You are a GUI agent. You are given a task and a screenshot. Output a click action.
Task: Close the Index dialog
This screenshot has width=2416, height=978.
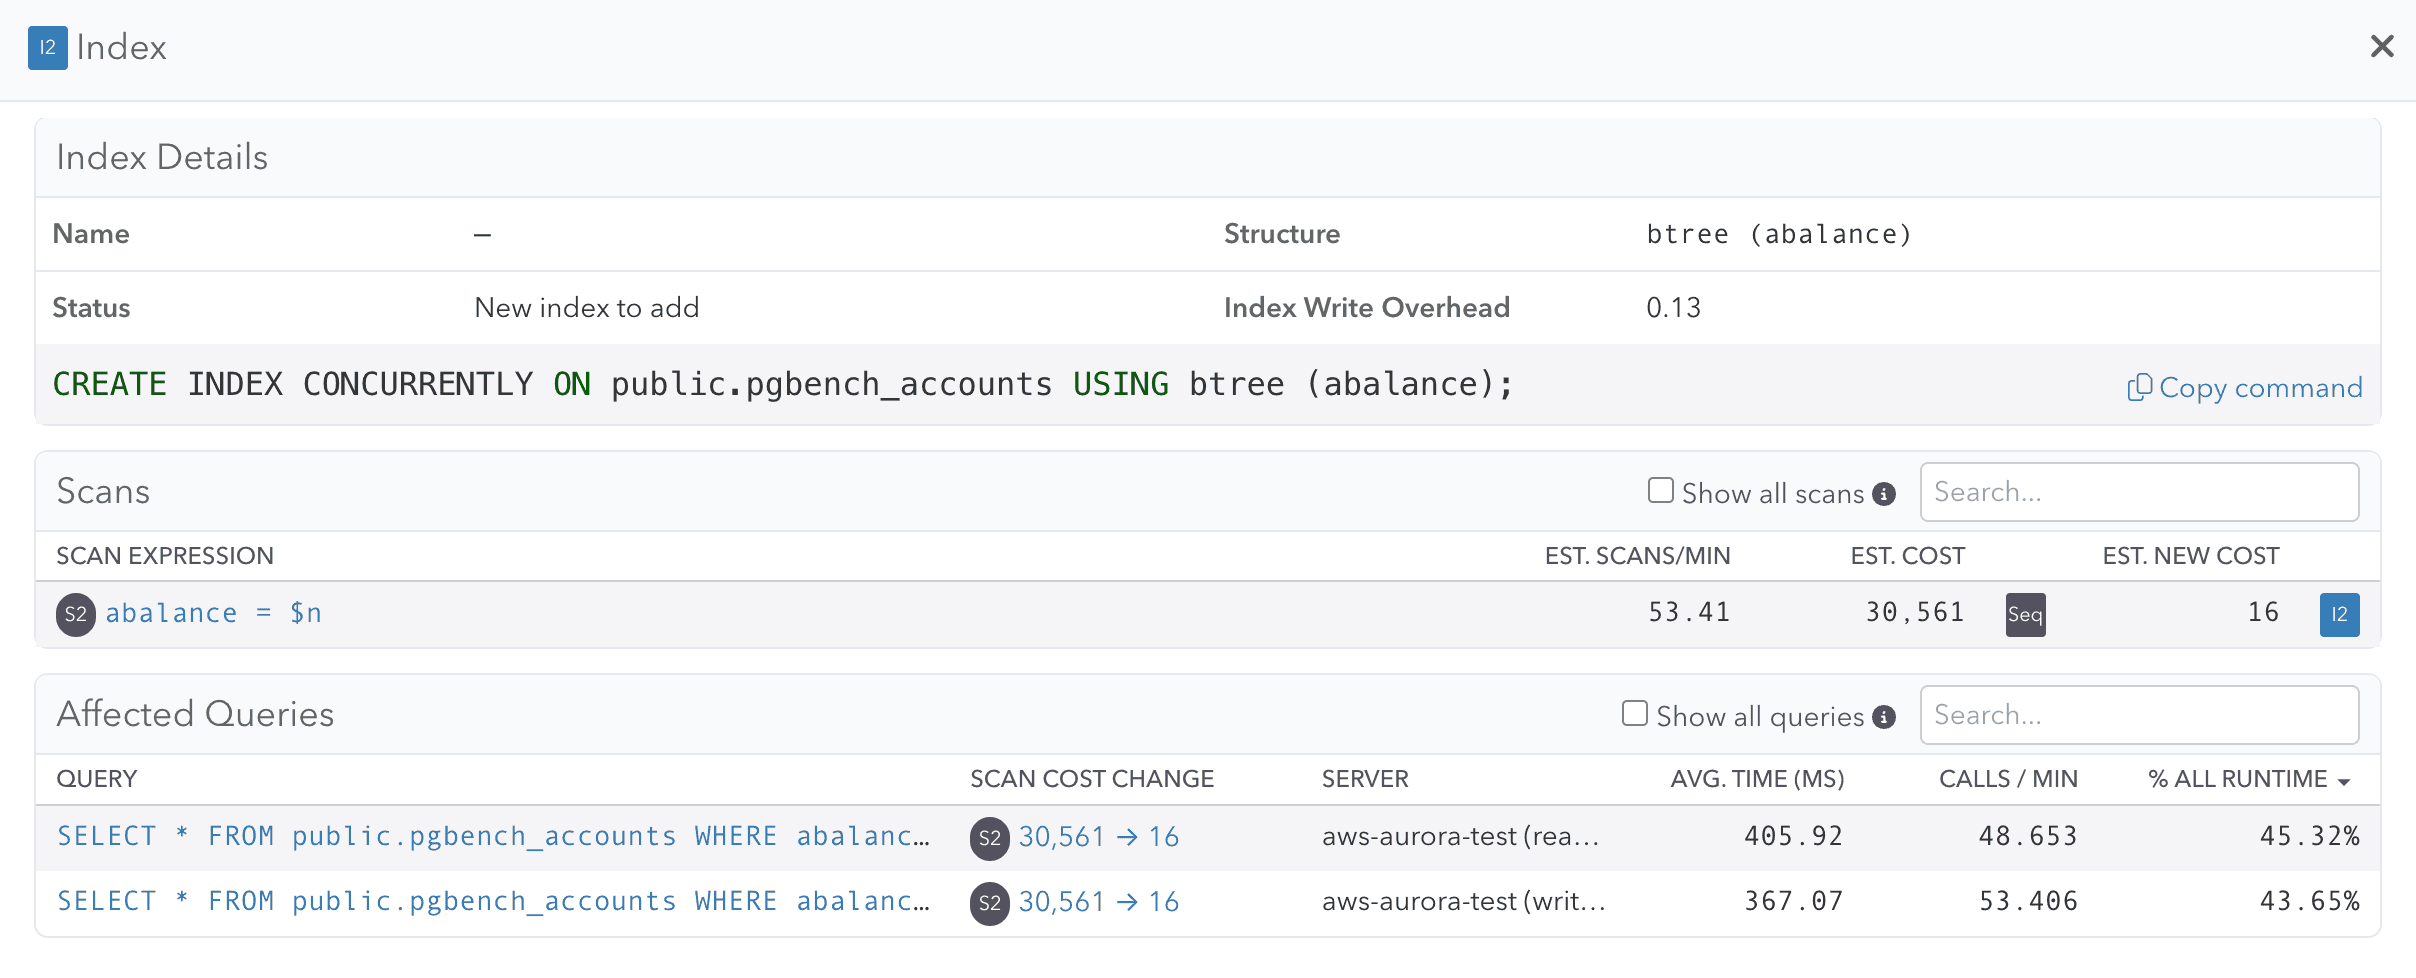(x=2381, y=46)
